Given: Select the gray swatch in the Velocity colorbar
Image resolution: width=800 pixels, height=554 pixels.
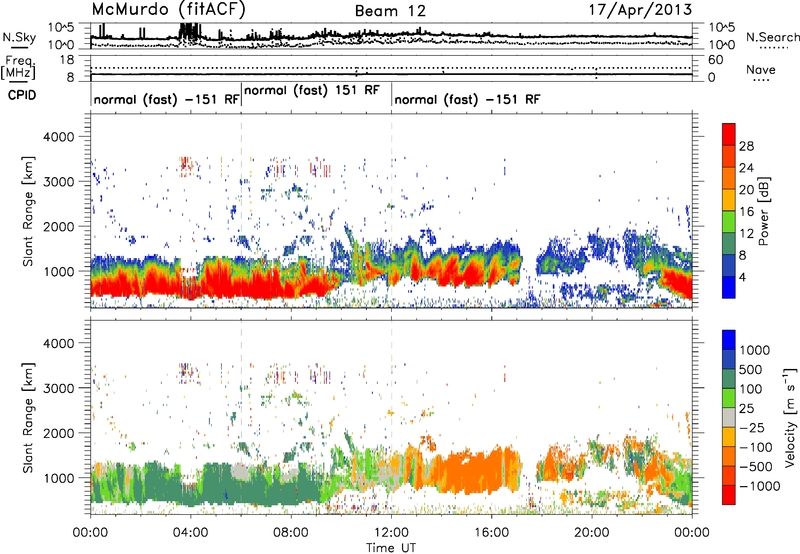Looking at the screenshot, I should [x=729, y=417].
